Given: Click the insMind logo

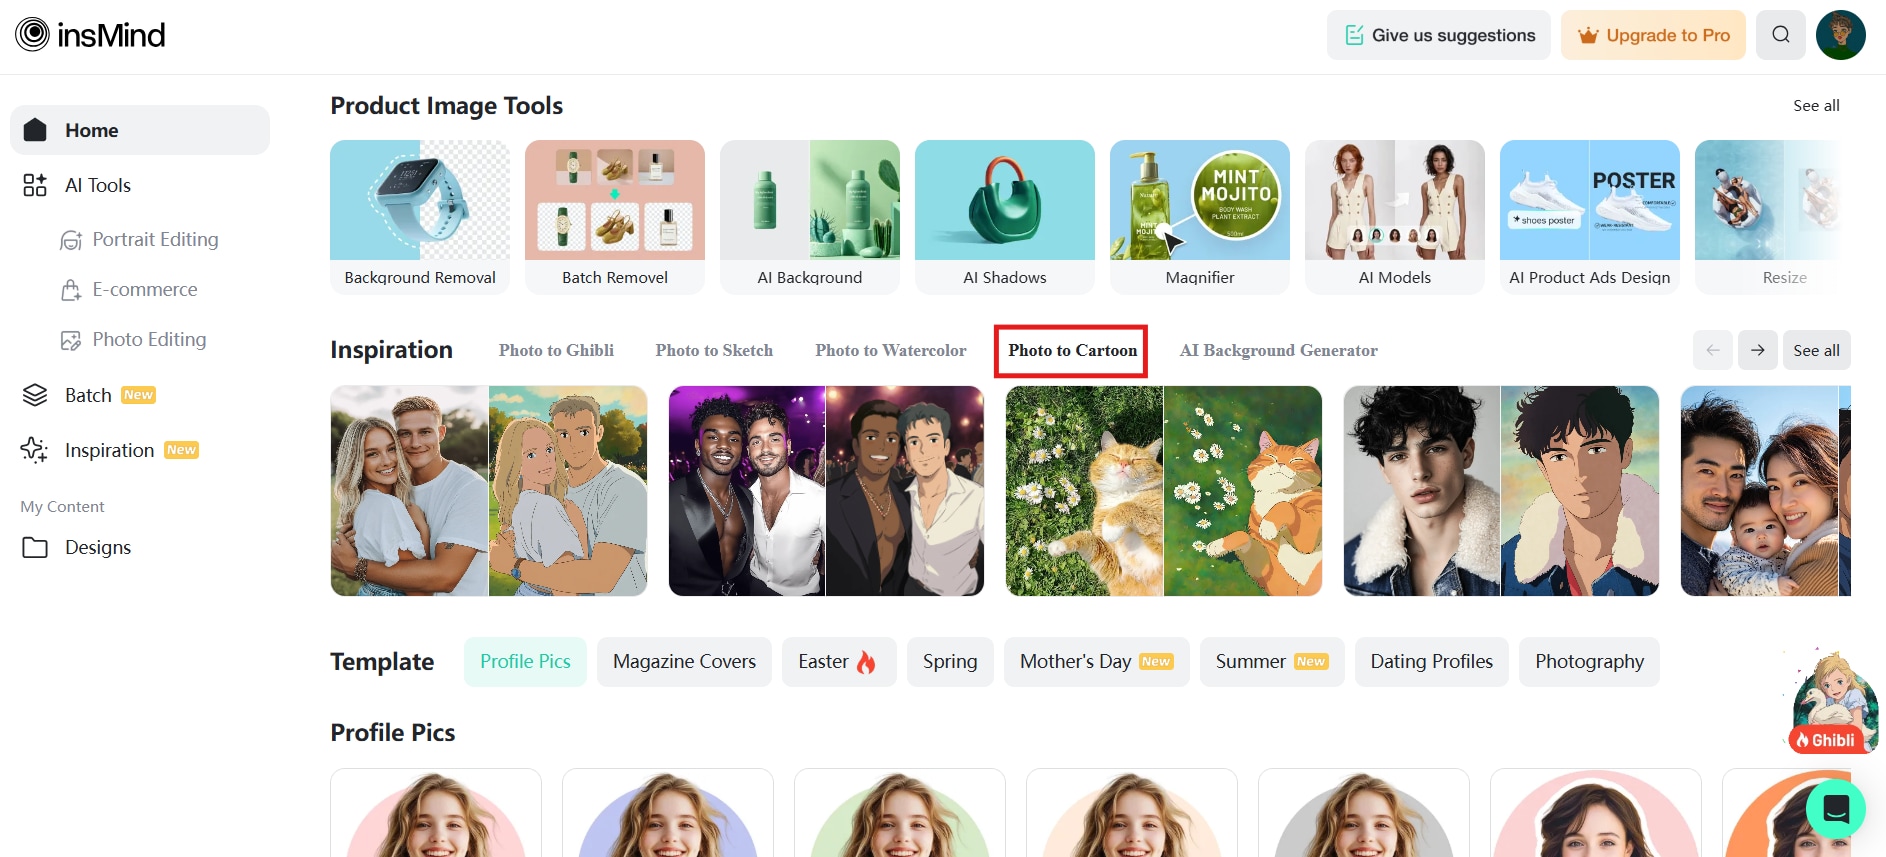Looking at the screenshot, I should (x=90, y=35).
